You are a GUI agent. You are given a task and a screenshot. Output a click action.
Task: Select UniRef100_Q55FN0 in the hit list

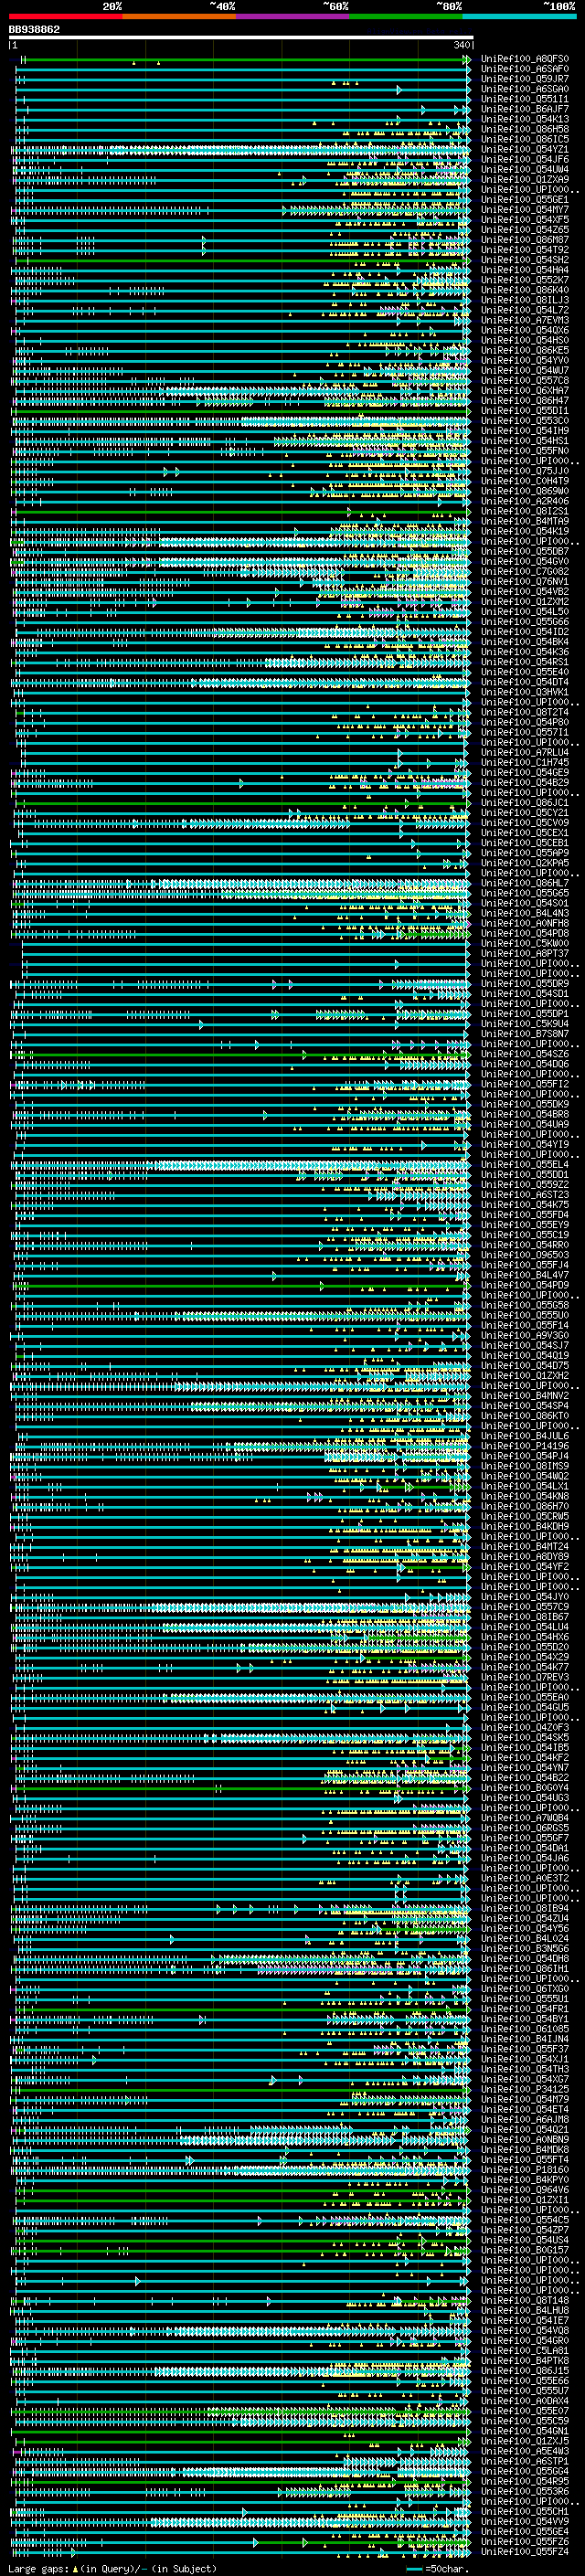[x=525, y=450]
